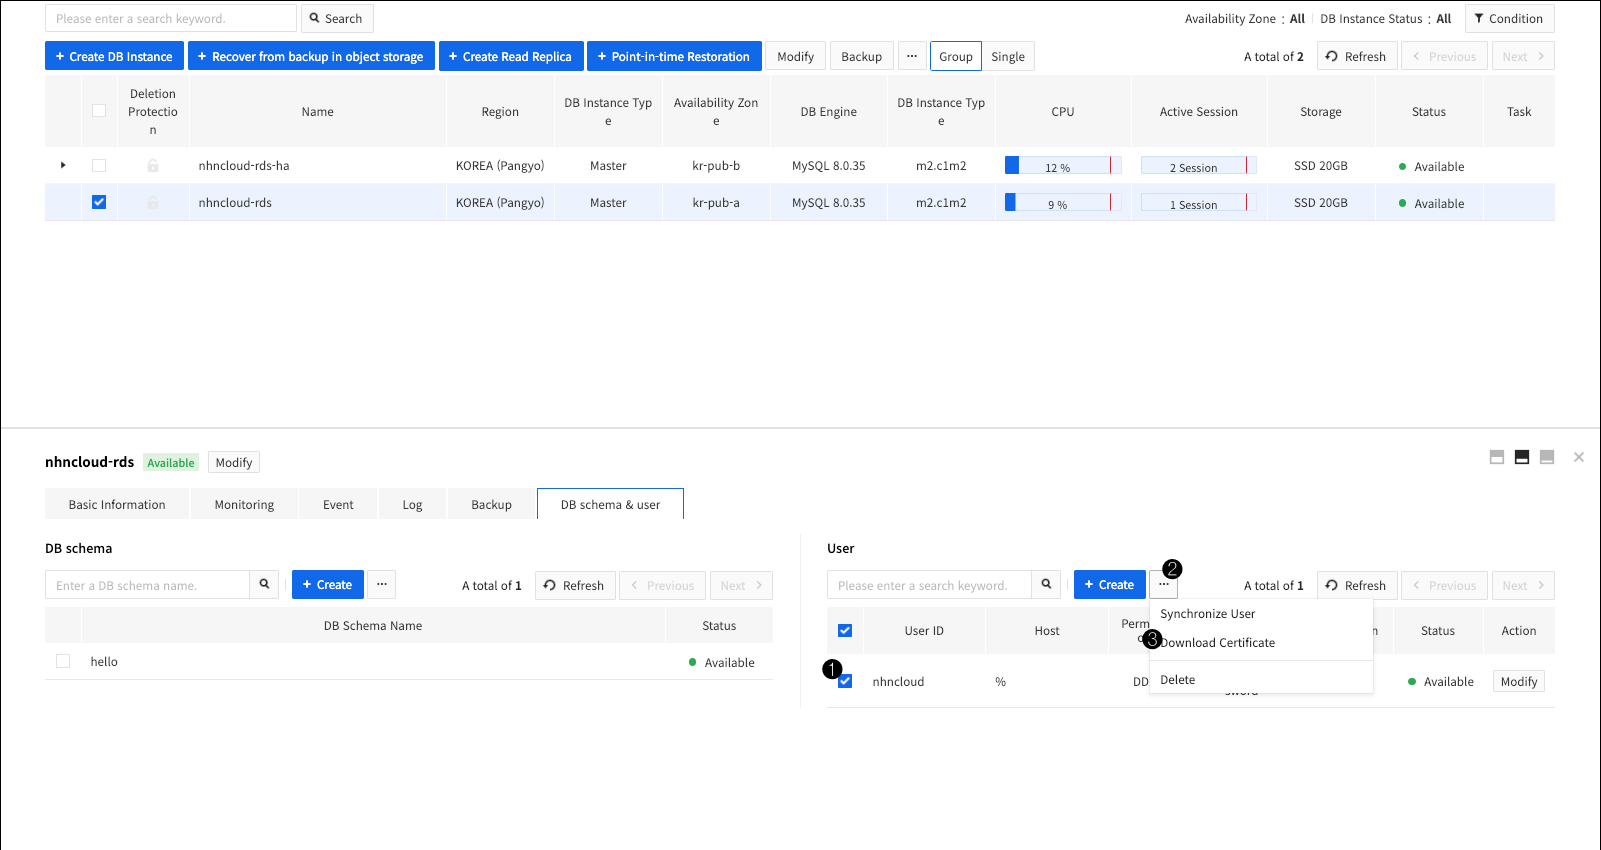Click the 2 Session active session bar
The width and height of the screenshot is (1601, 850).
pyautogui.click(x=1198, y=166)
